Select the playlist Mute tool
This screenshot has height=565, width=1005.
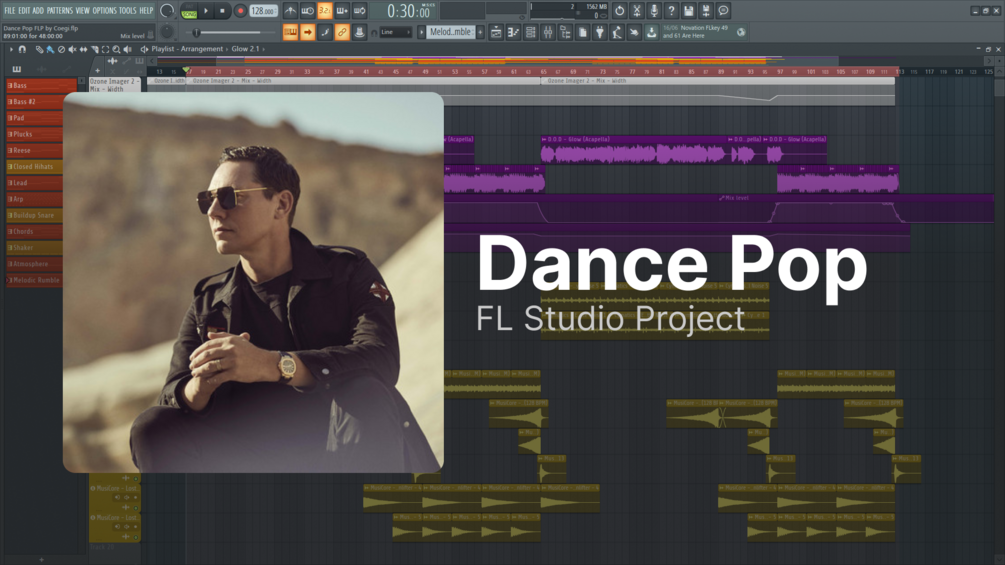72,49
